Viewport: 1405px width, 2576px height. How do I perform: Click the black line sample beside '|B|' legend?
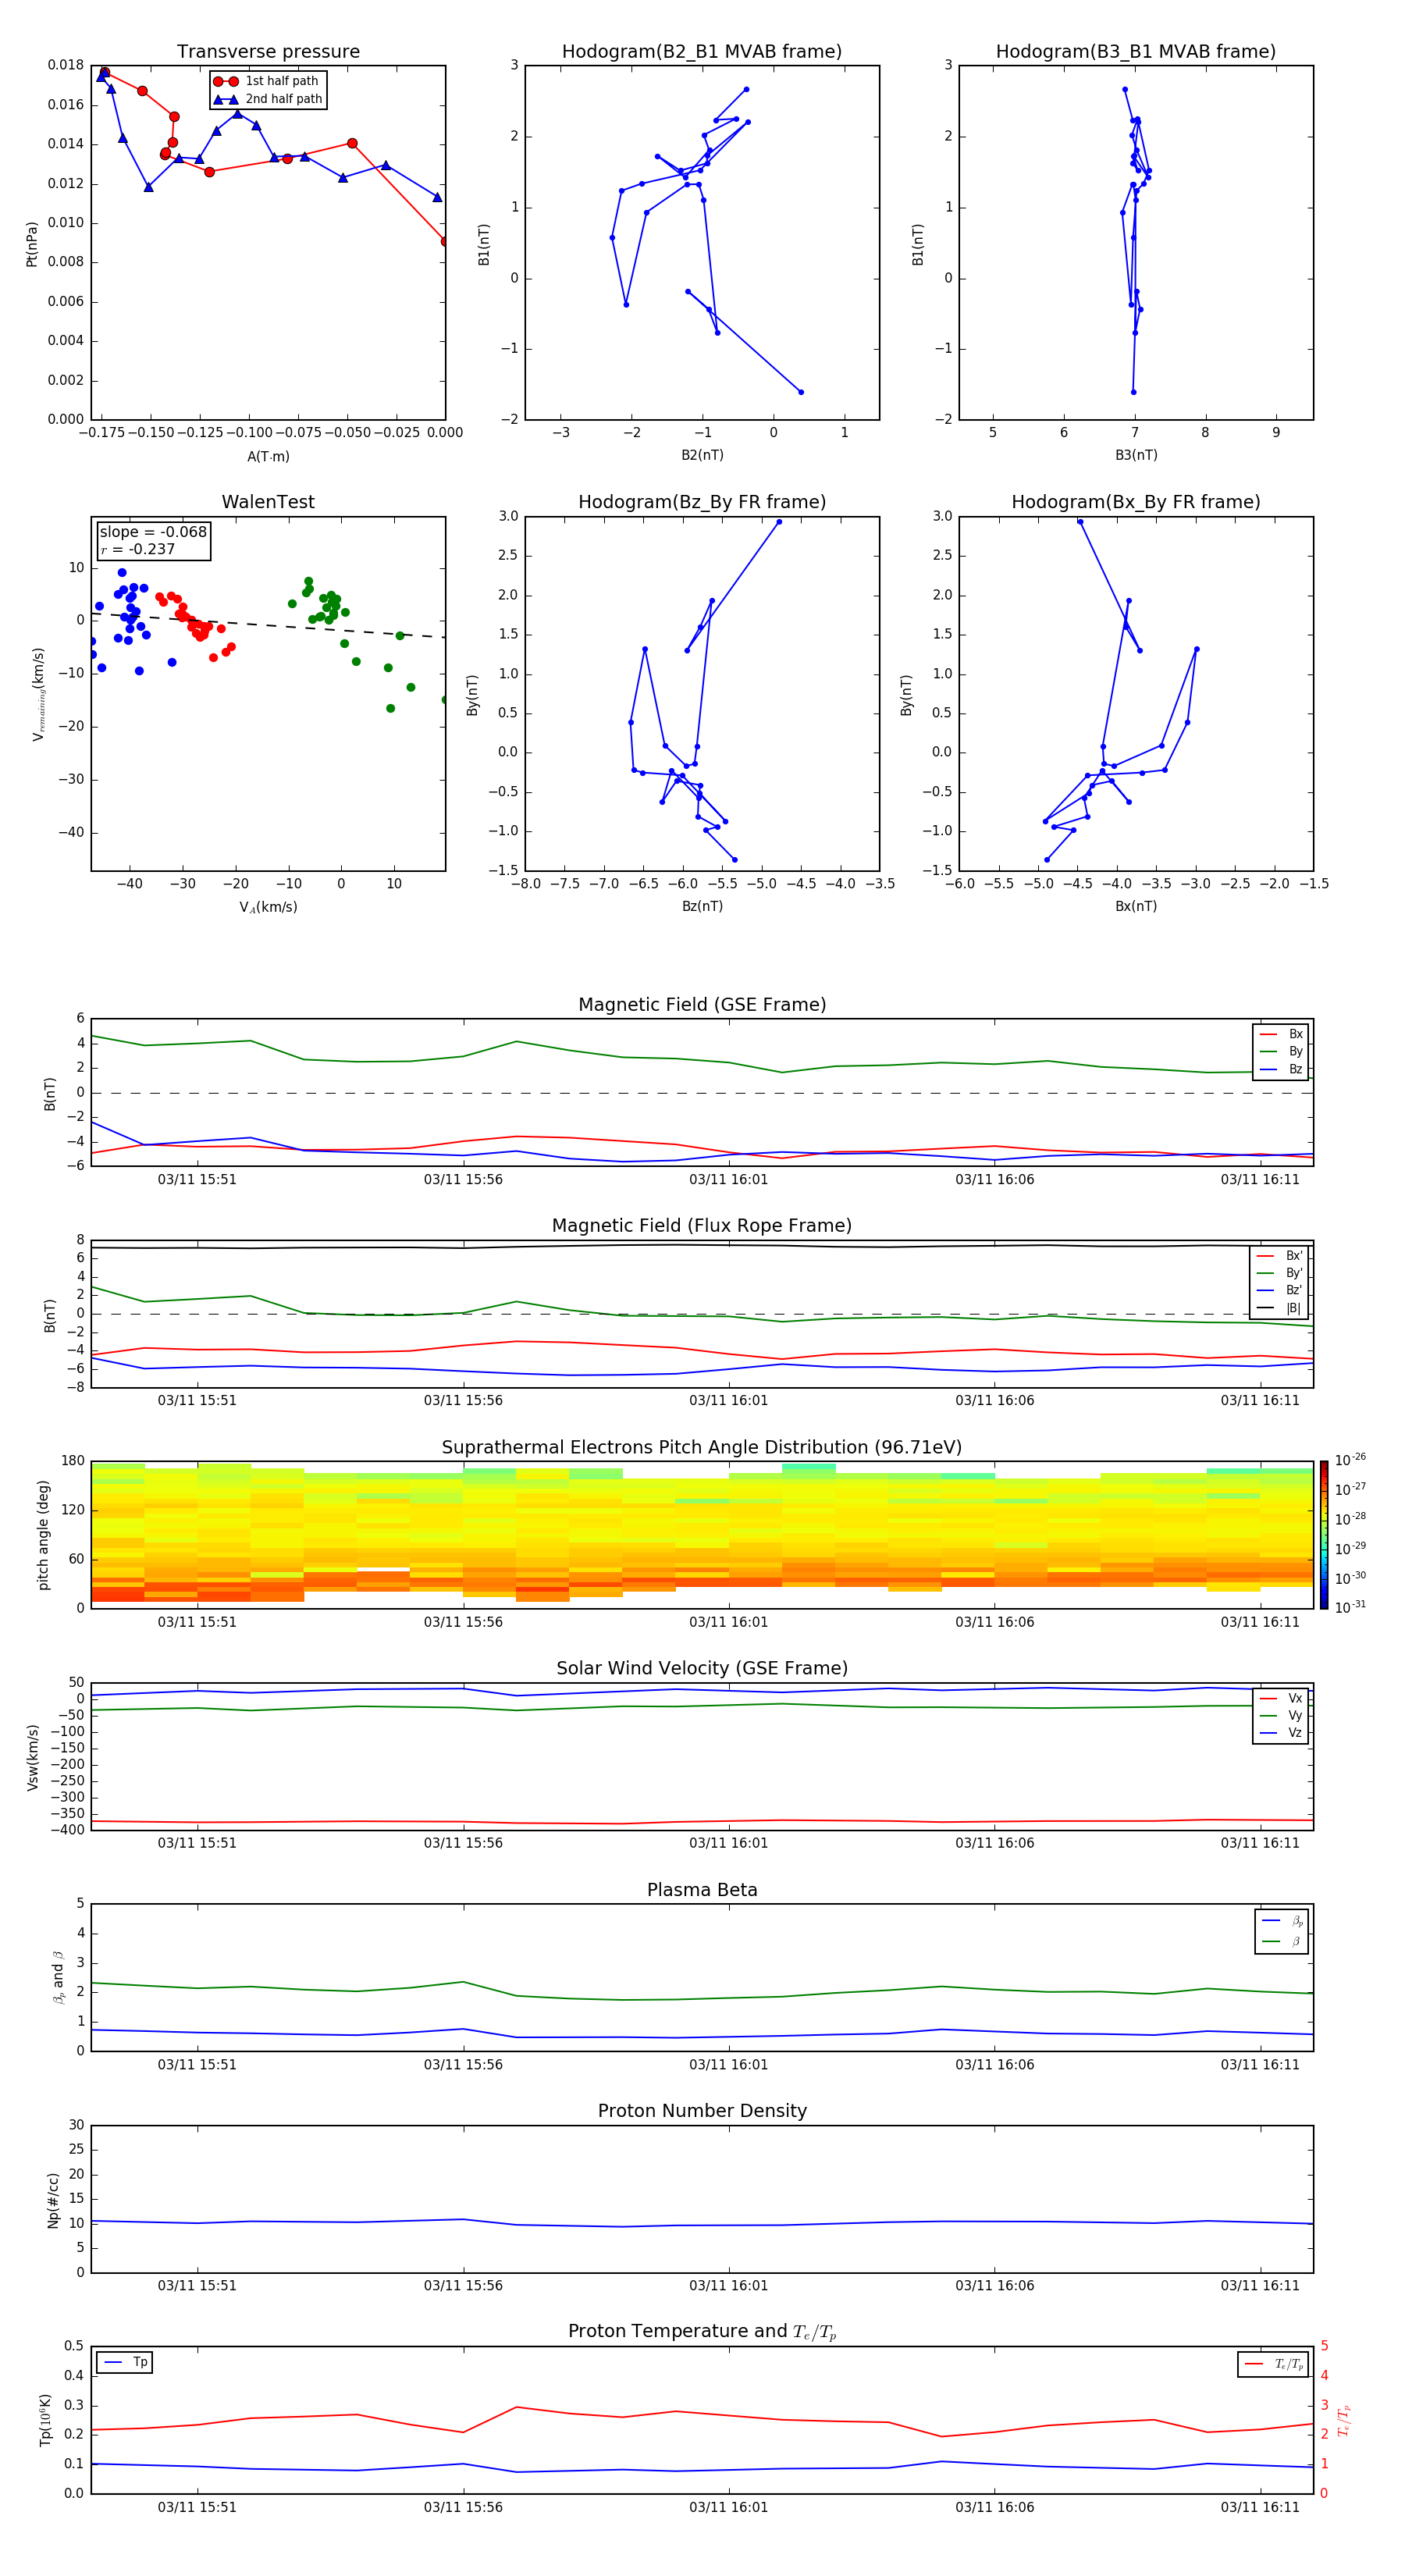(1266, 1308)
